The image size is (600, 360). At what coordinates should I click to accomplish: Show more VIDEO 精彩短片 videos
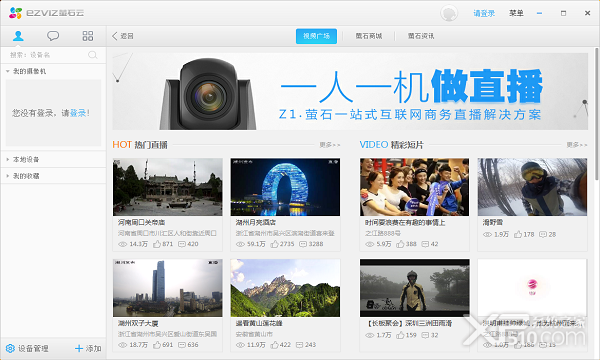coord(577,145)
